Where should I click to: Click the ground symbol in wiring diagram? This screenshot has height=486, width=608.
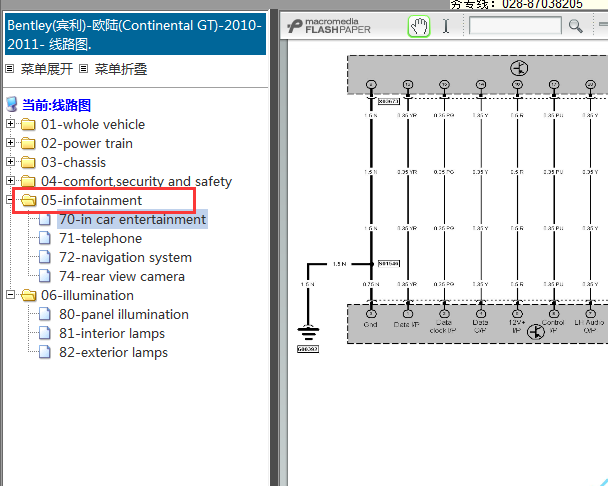pyautogui.click(x=308, y=333)
